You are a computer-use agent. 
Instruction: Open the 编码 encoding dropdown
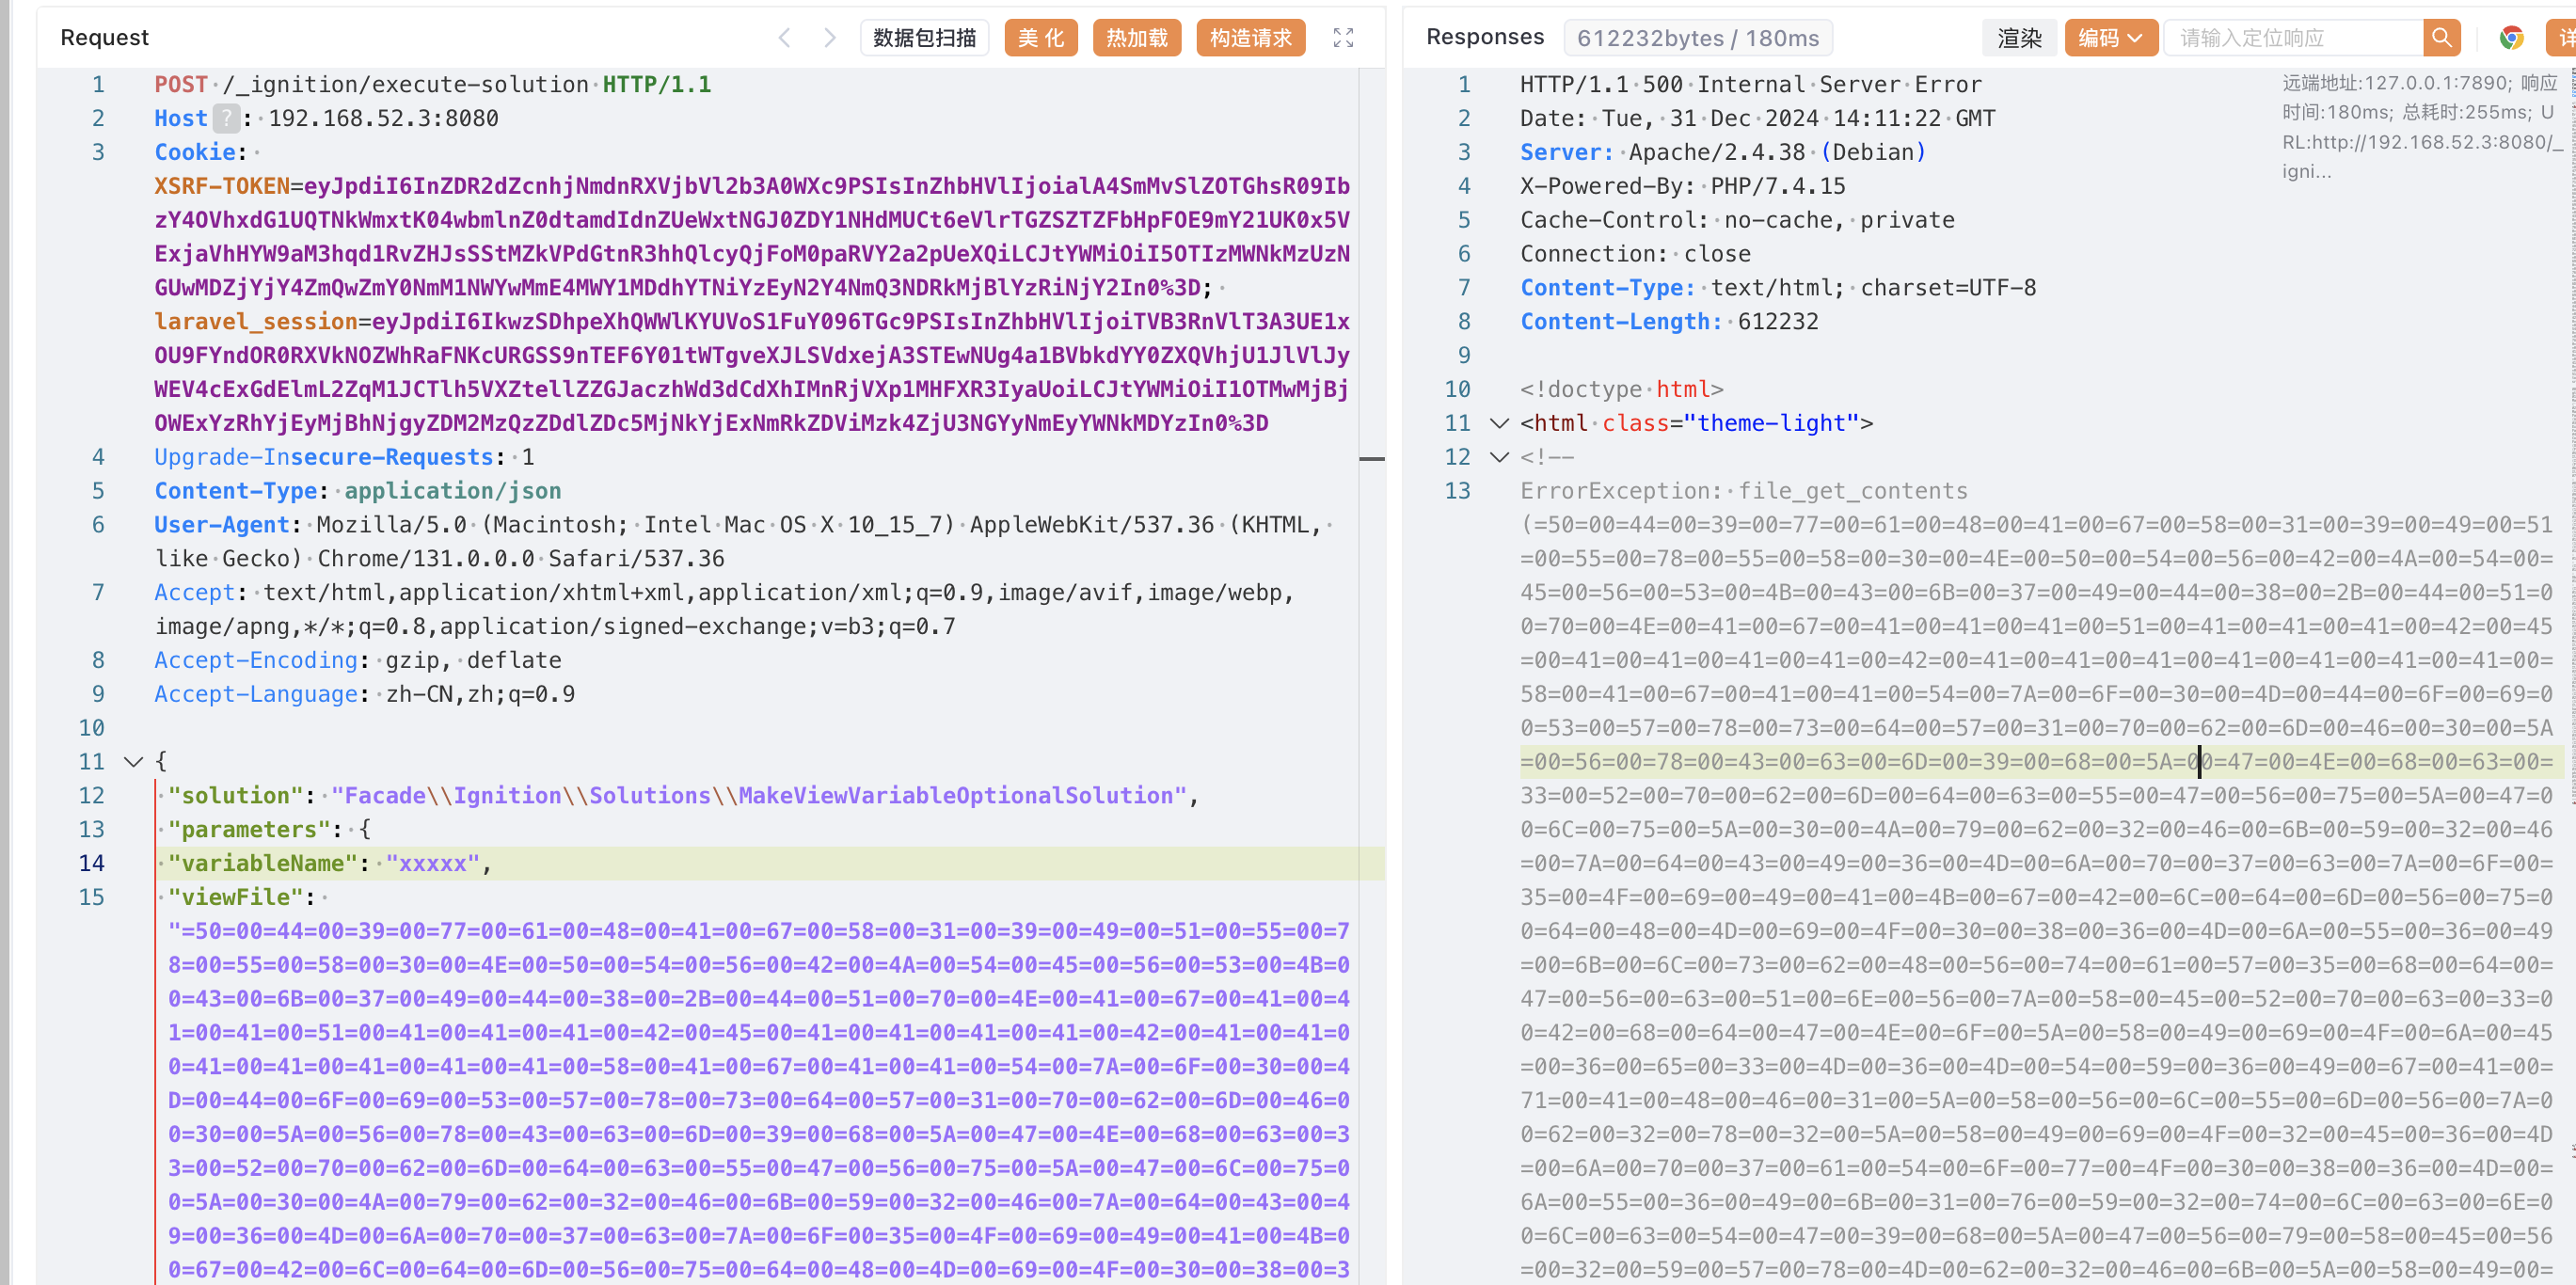point(2109,38)
